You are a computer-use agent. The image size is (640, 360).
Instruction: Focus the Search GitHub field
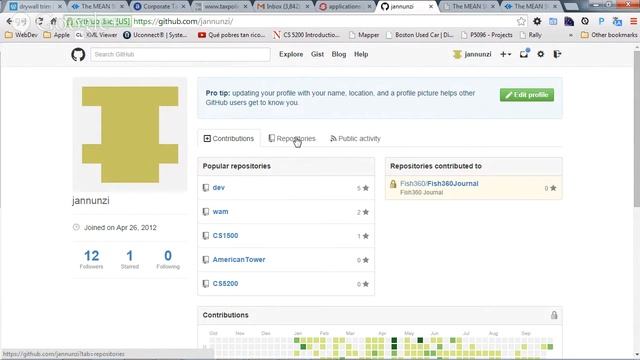click(x=180, y=54)
